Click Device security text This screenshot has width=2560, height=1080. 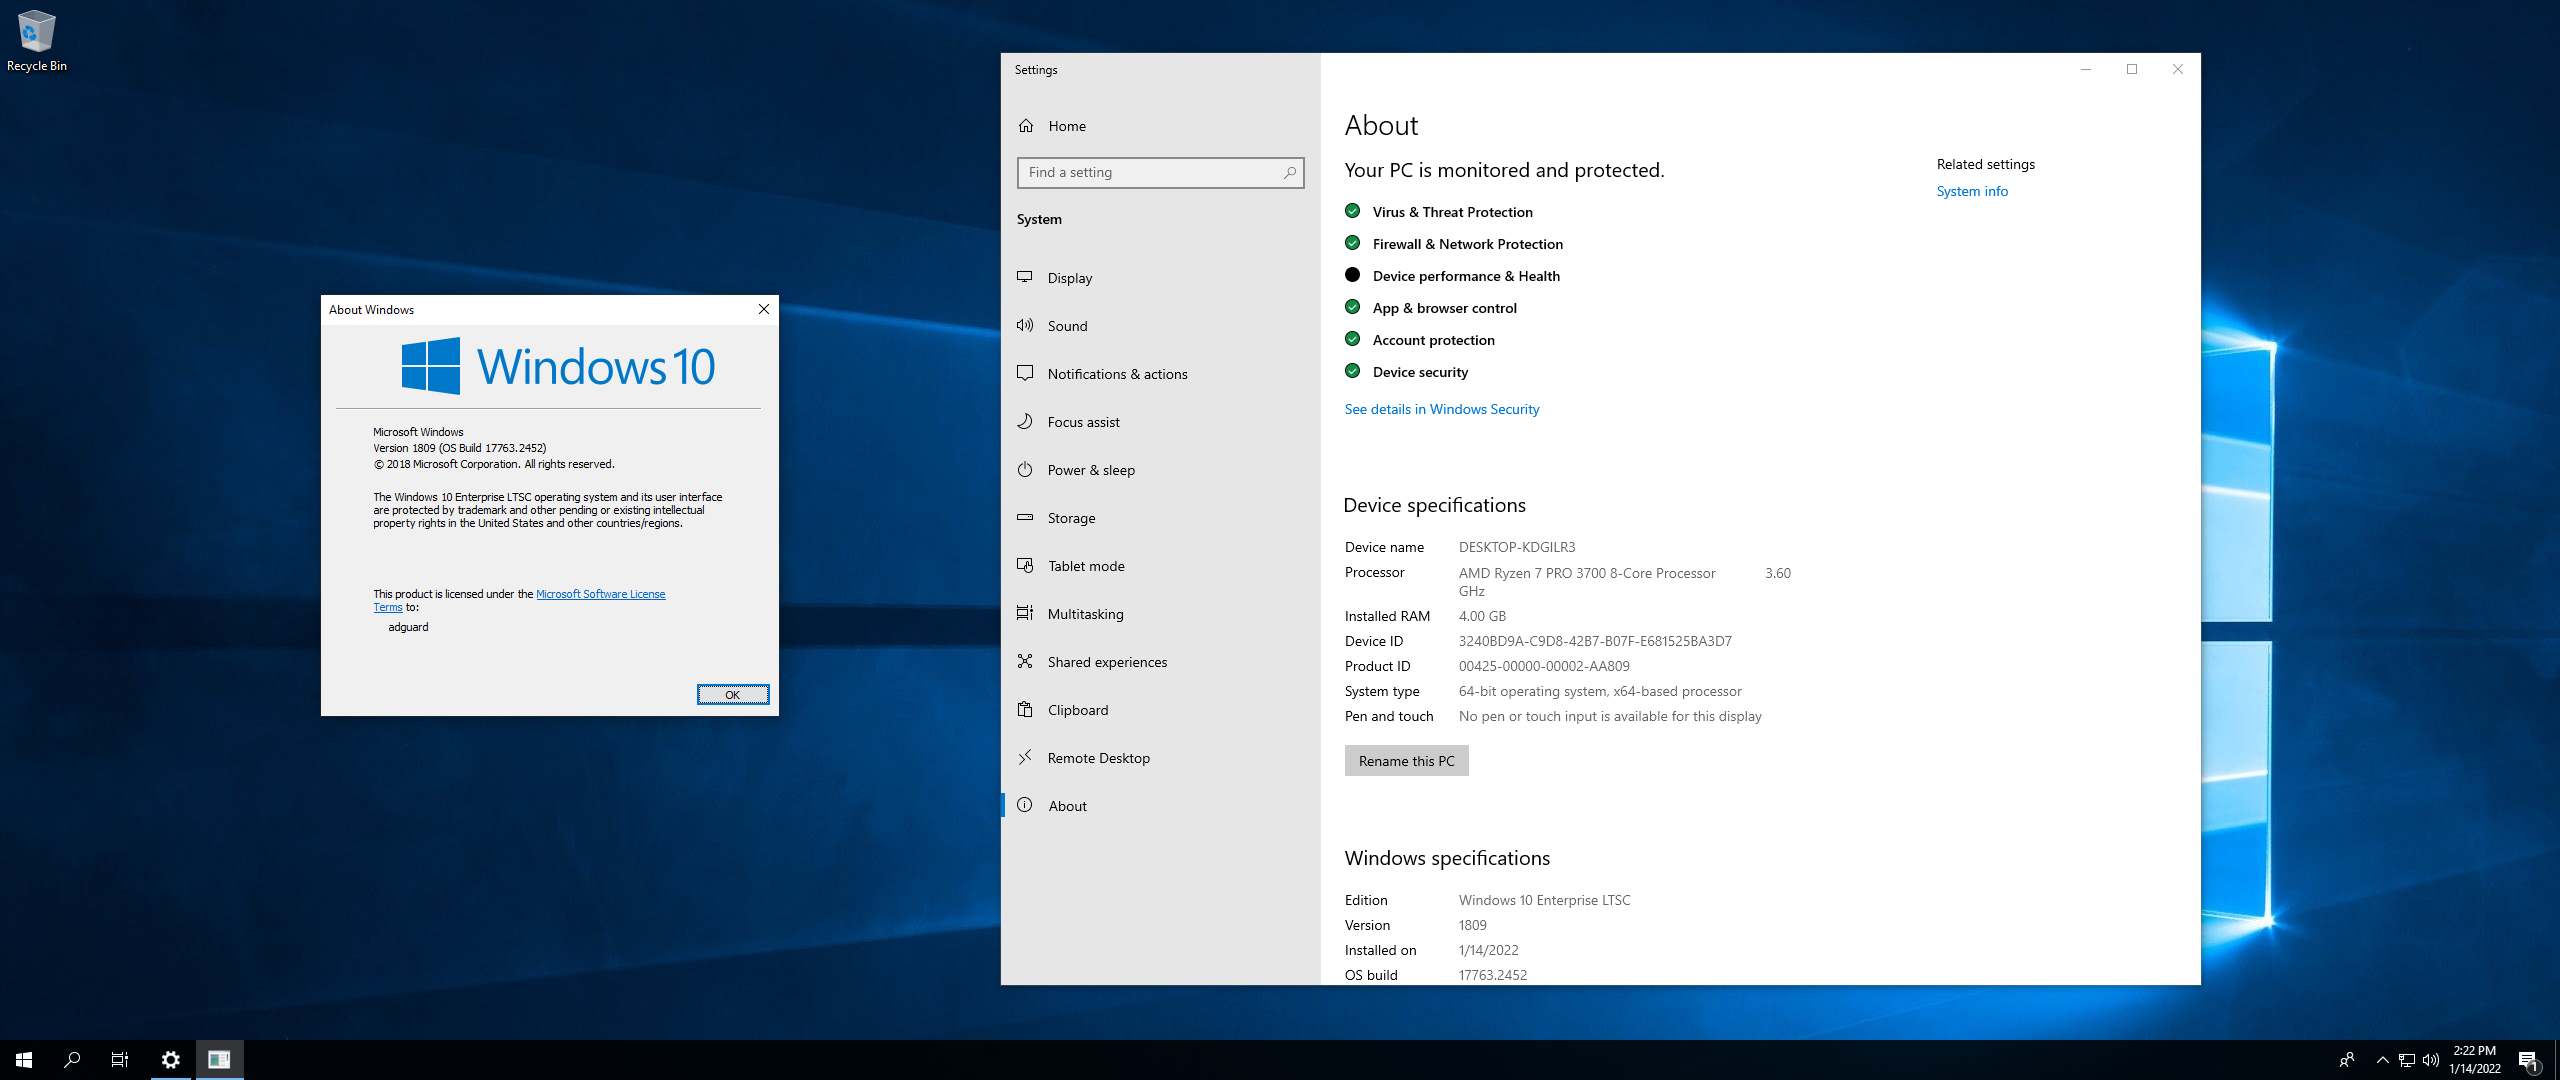[x=1421, y=372]
